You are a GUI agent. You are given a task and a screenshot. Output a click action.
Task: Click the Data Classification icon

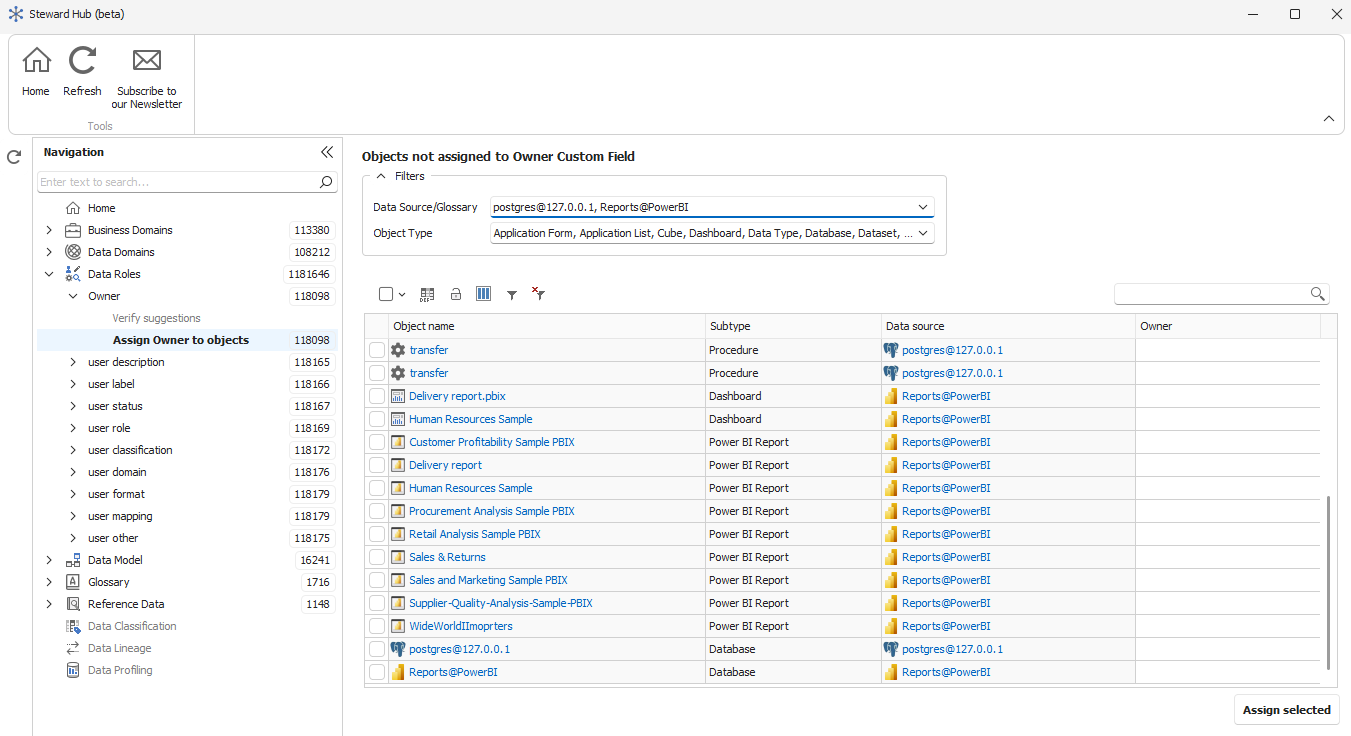tap(73, 626)
